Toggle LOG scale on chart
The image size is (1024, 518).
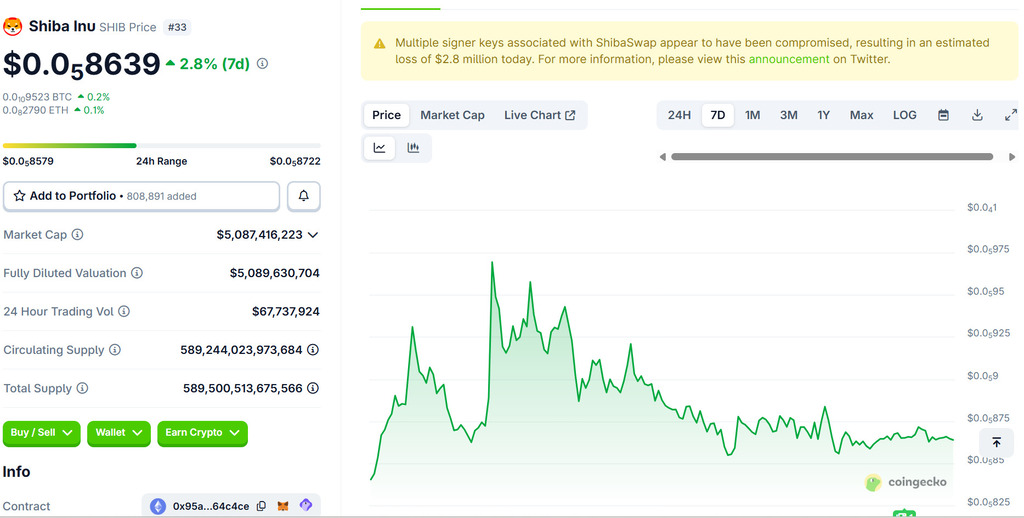[904, 115]
